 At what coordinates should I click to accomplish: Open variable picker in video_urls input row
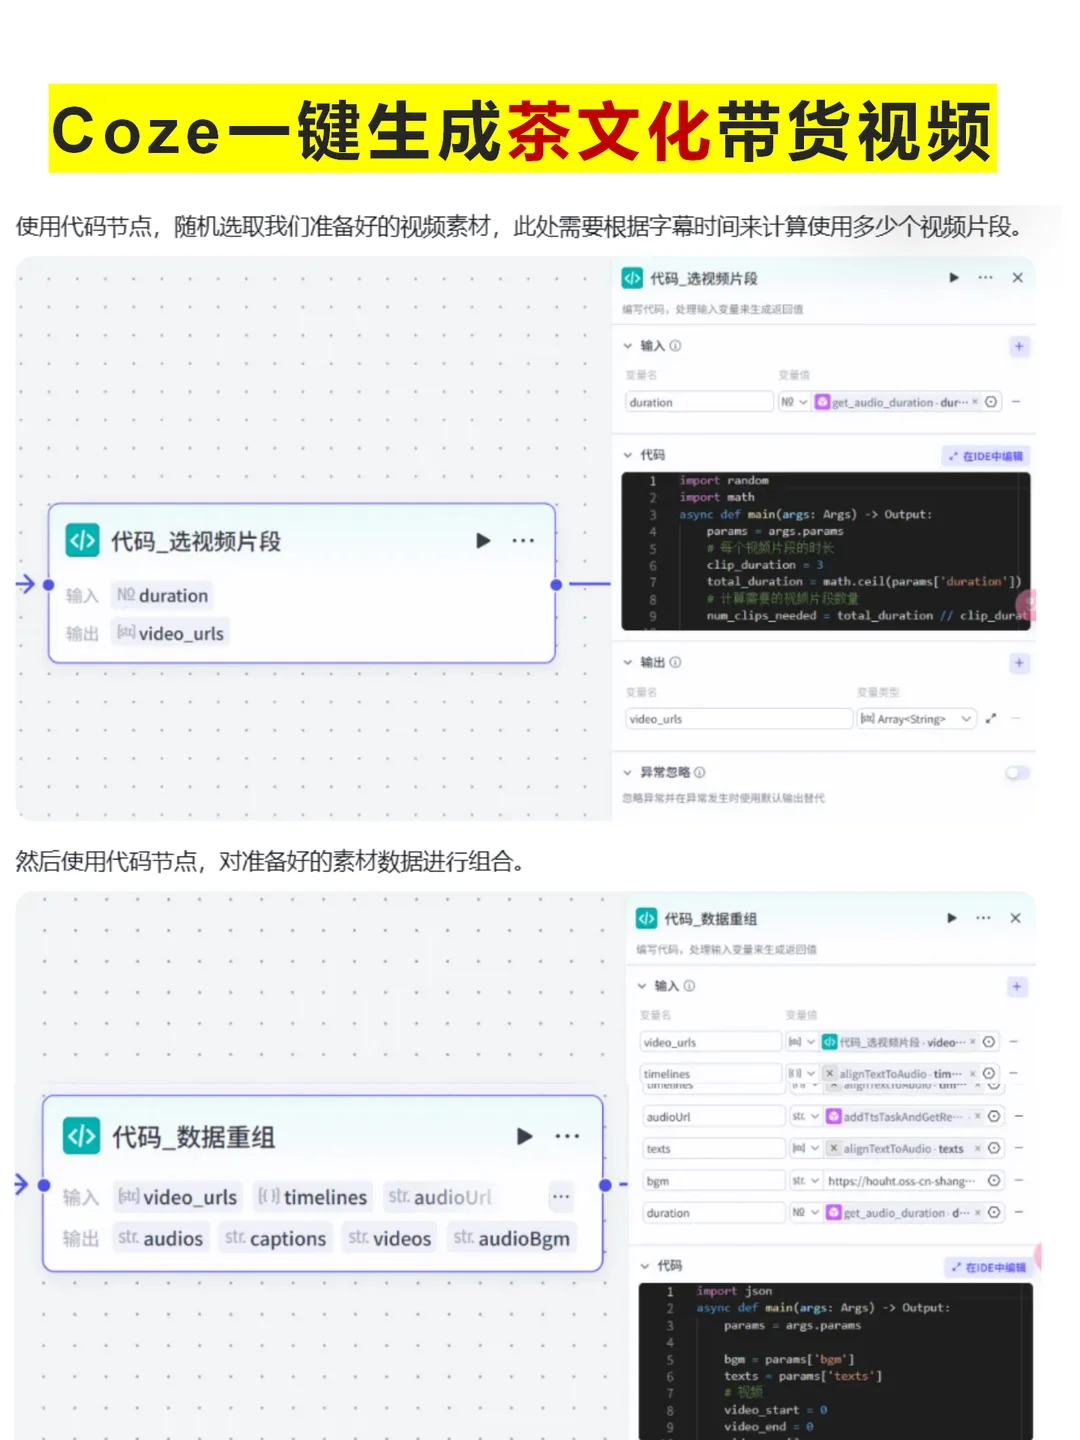[989, 1042]
